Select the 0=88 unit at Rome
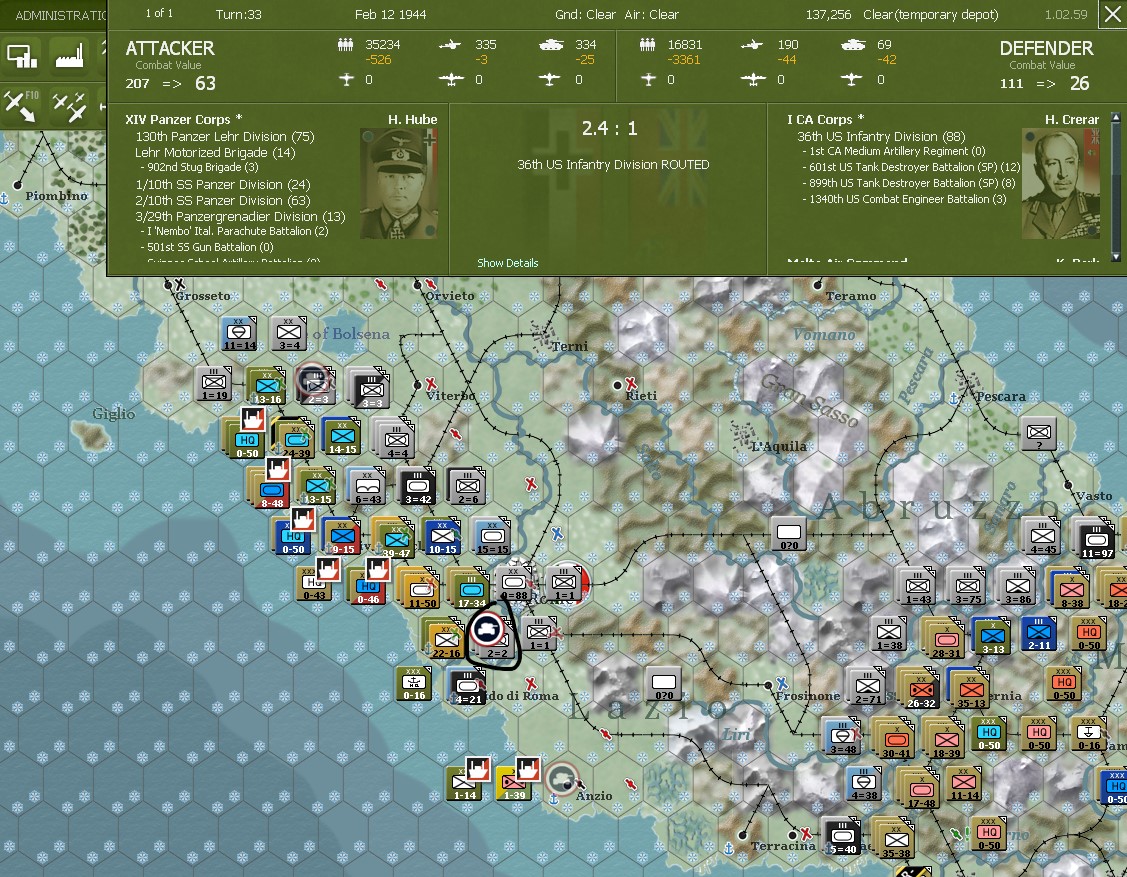The width and height of the screenshot is (1127, 877). (513, 584)
